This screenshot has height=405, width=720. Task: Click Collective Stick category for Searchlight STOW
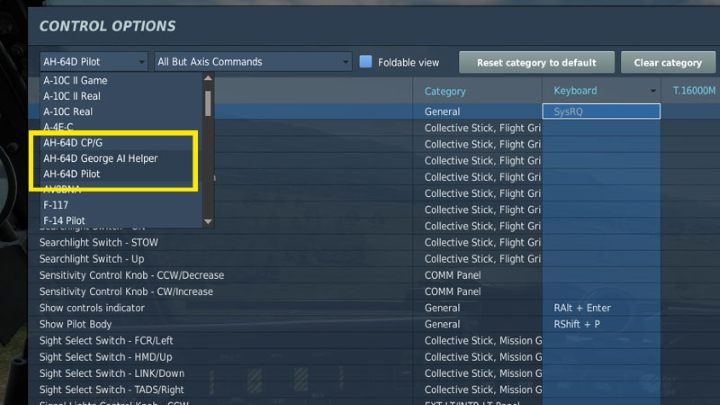483,242
